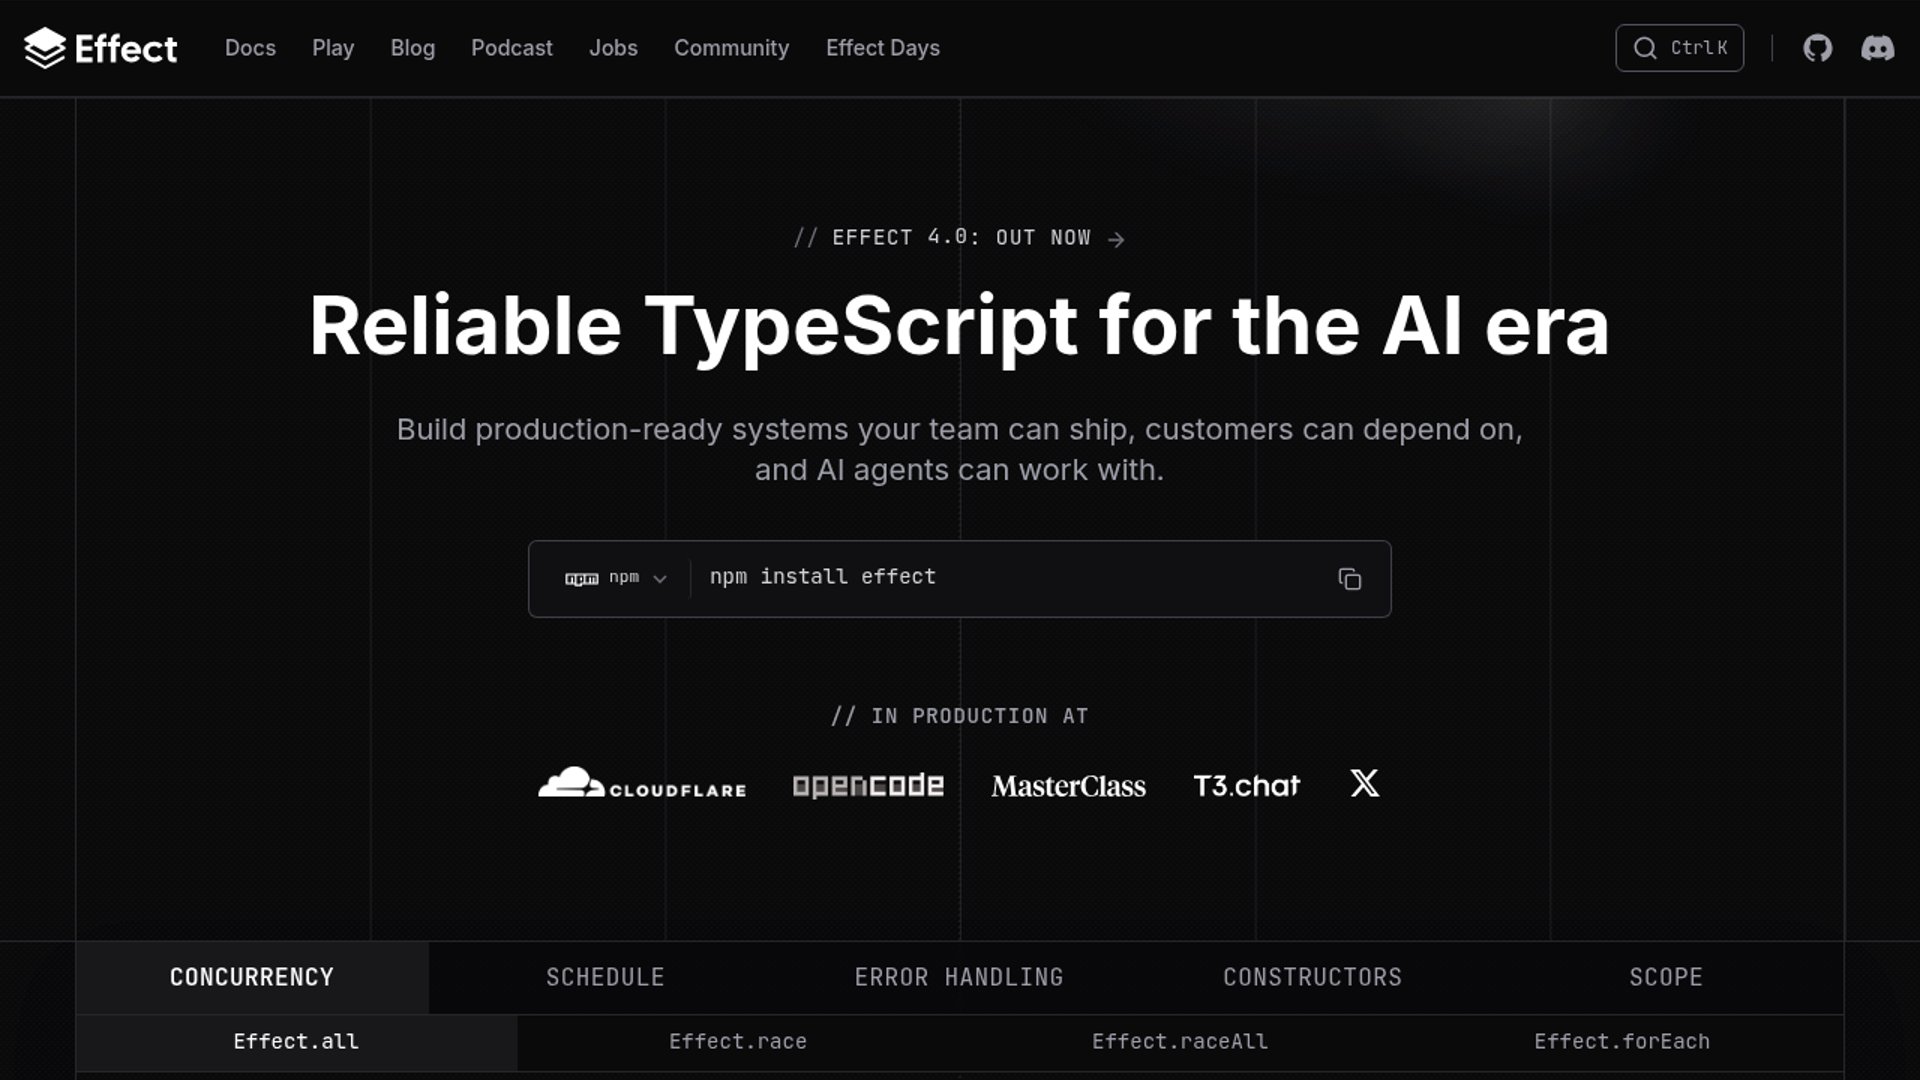Open the npm package manager dropdown
The image size is (1920, 1080).
615,578
